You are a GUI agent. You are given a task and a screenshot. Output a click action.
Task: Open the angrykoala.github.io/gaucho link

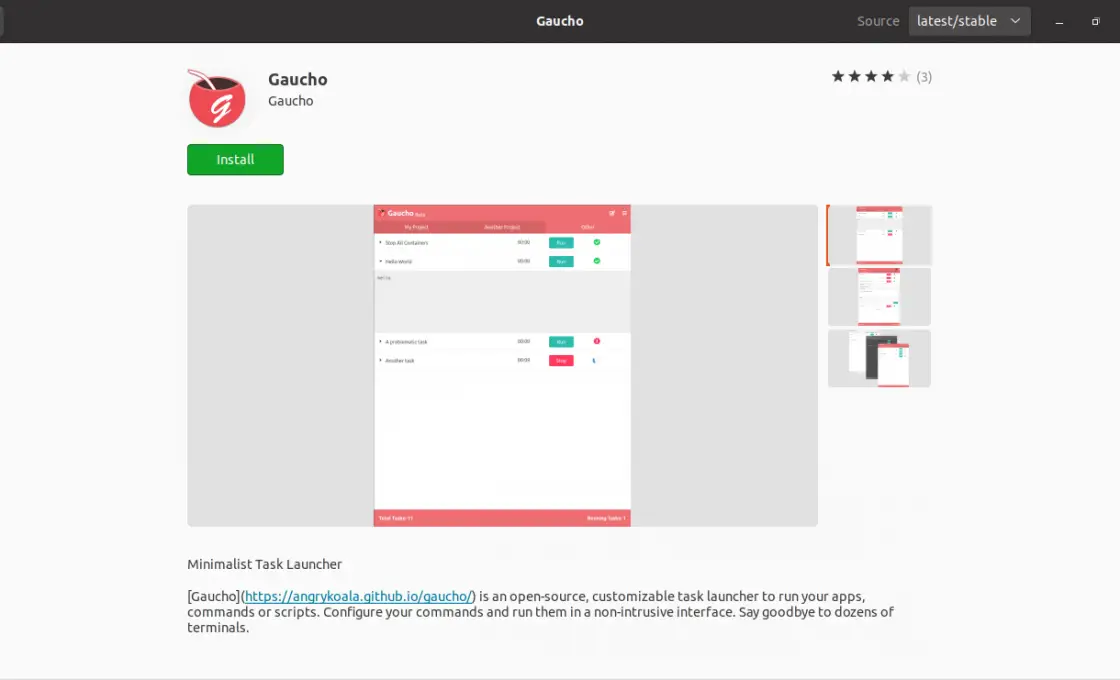[358, 596]
